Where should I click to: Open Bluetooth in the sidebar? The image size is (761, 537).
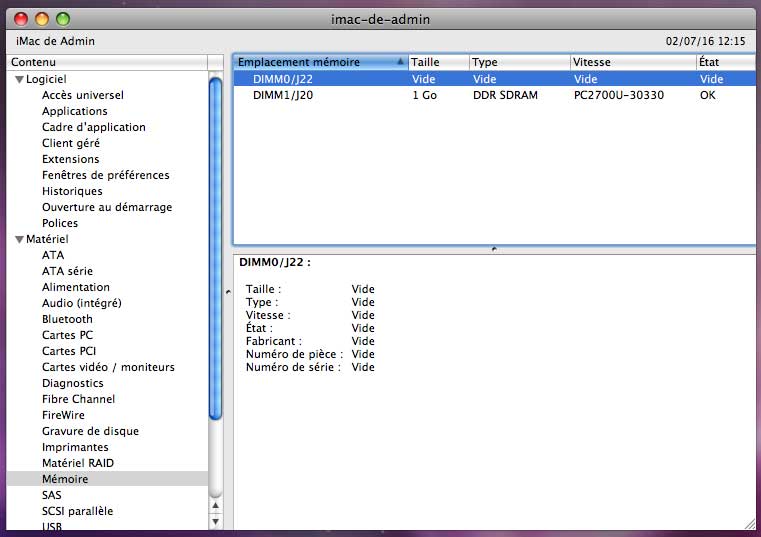click(67, 319)
